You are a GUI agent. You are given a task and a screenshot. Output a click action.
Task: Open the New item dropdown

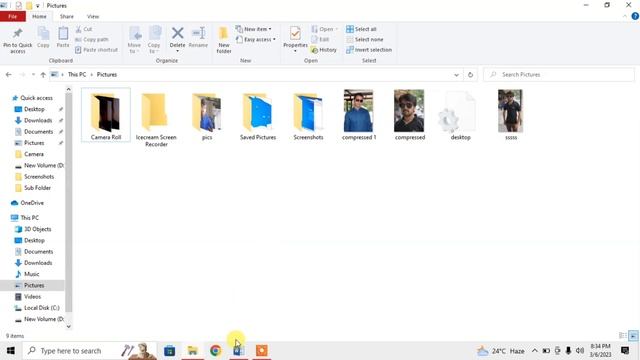coord(253,29)
